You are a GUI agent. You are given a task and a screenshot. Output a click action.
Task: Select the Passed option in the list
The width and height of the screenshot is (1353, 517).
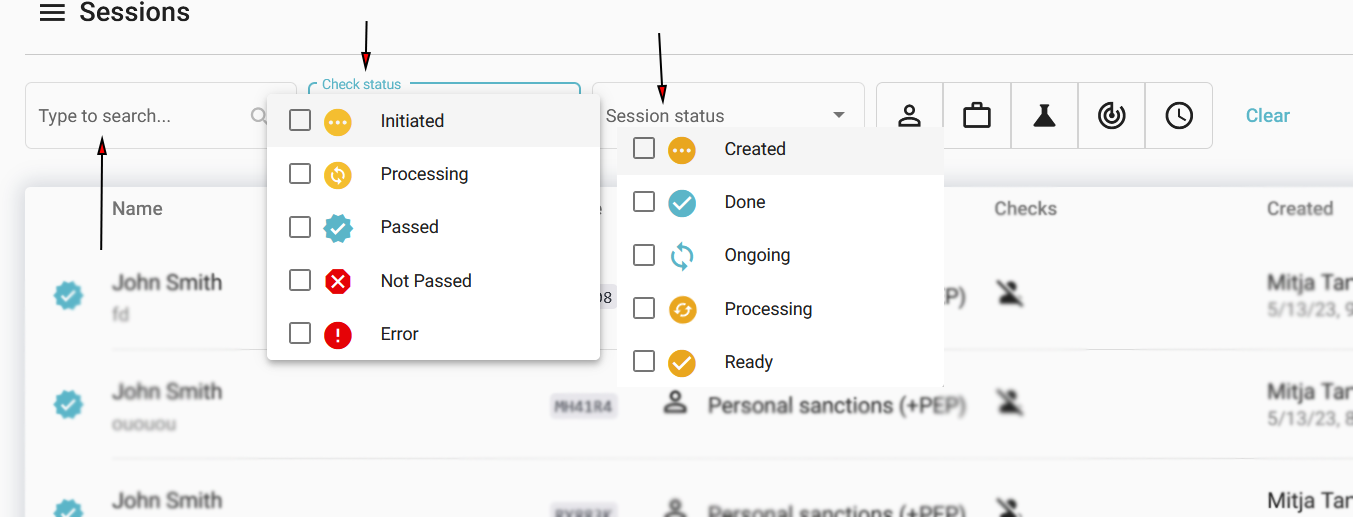tap(409, 227)
